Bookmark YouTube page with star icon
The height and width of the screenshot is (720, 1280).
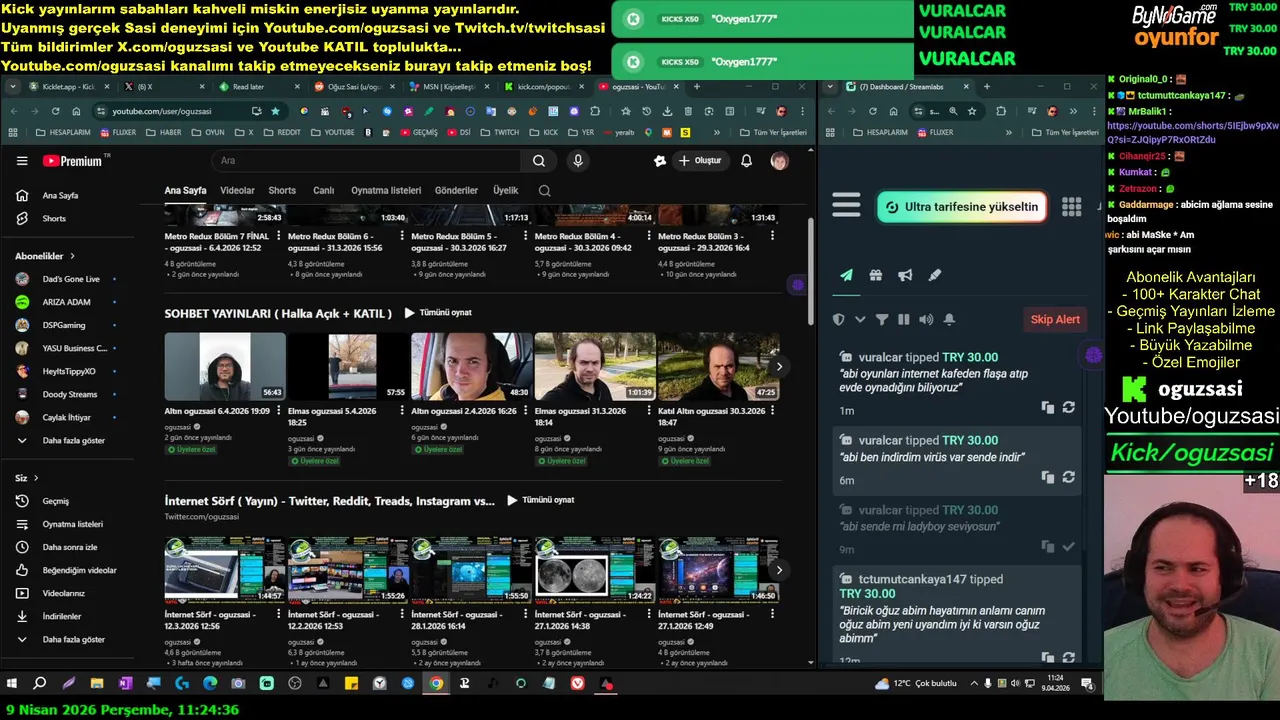pyautogui.click(x=275, y=111)
